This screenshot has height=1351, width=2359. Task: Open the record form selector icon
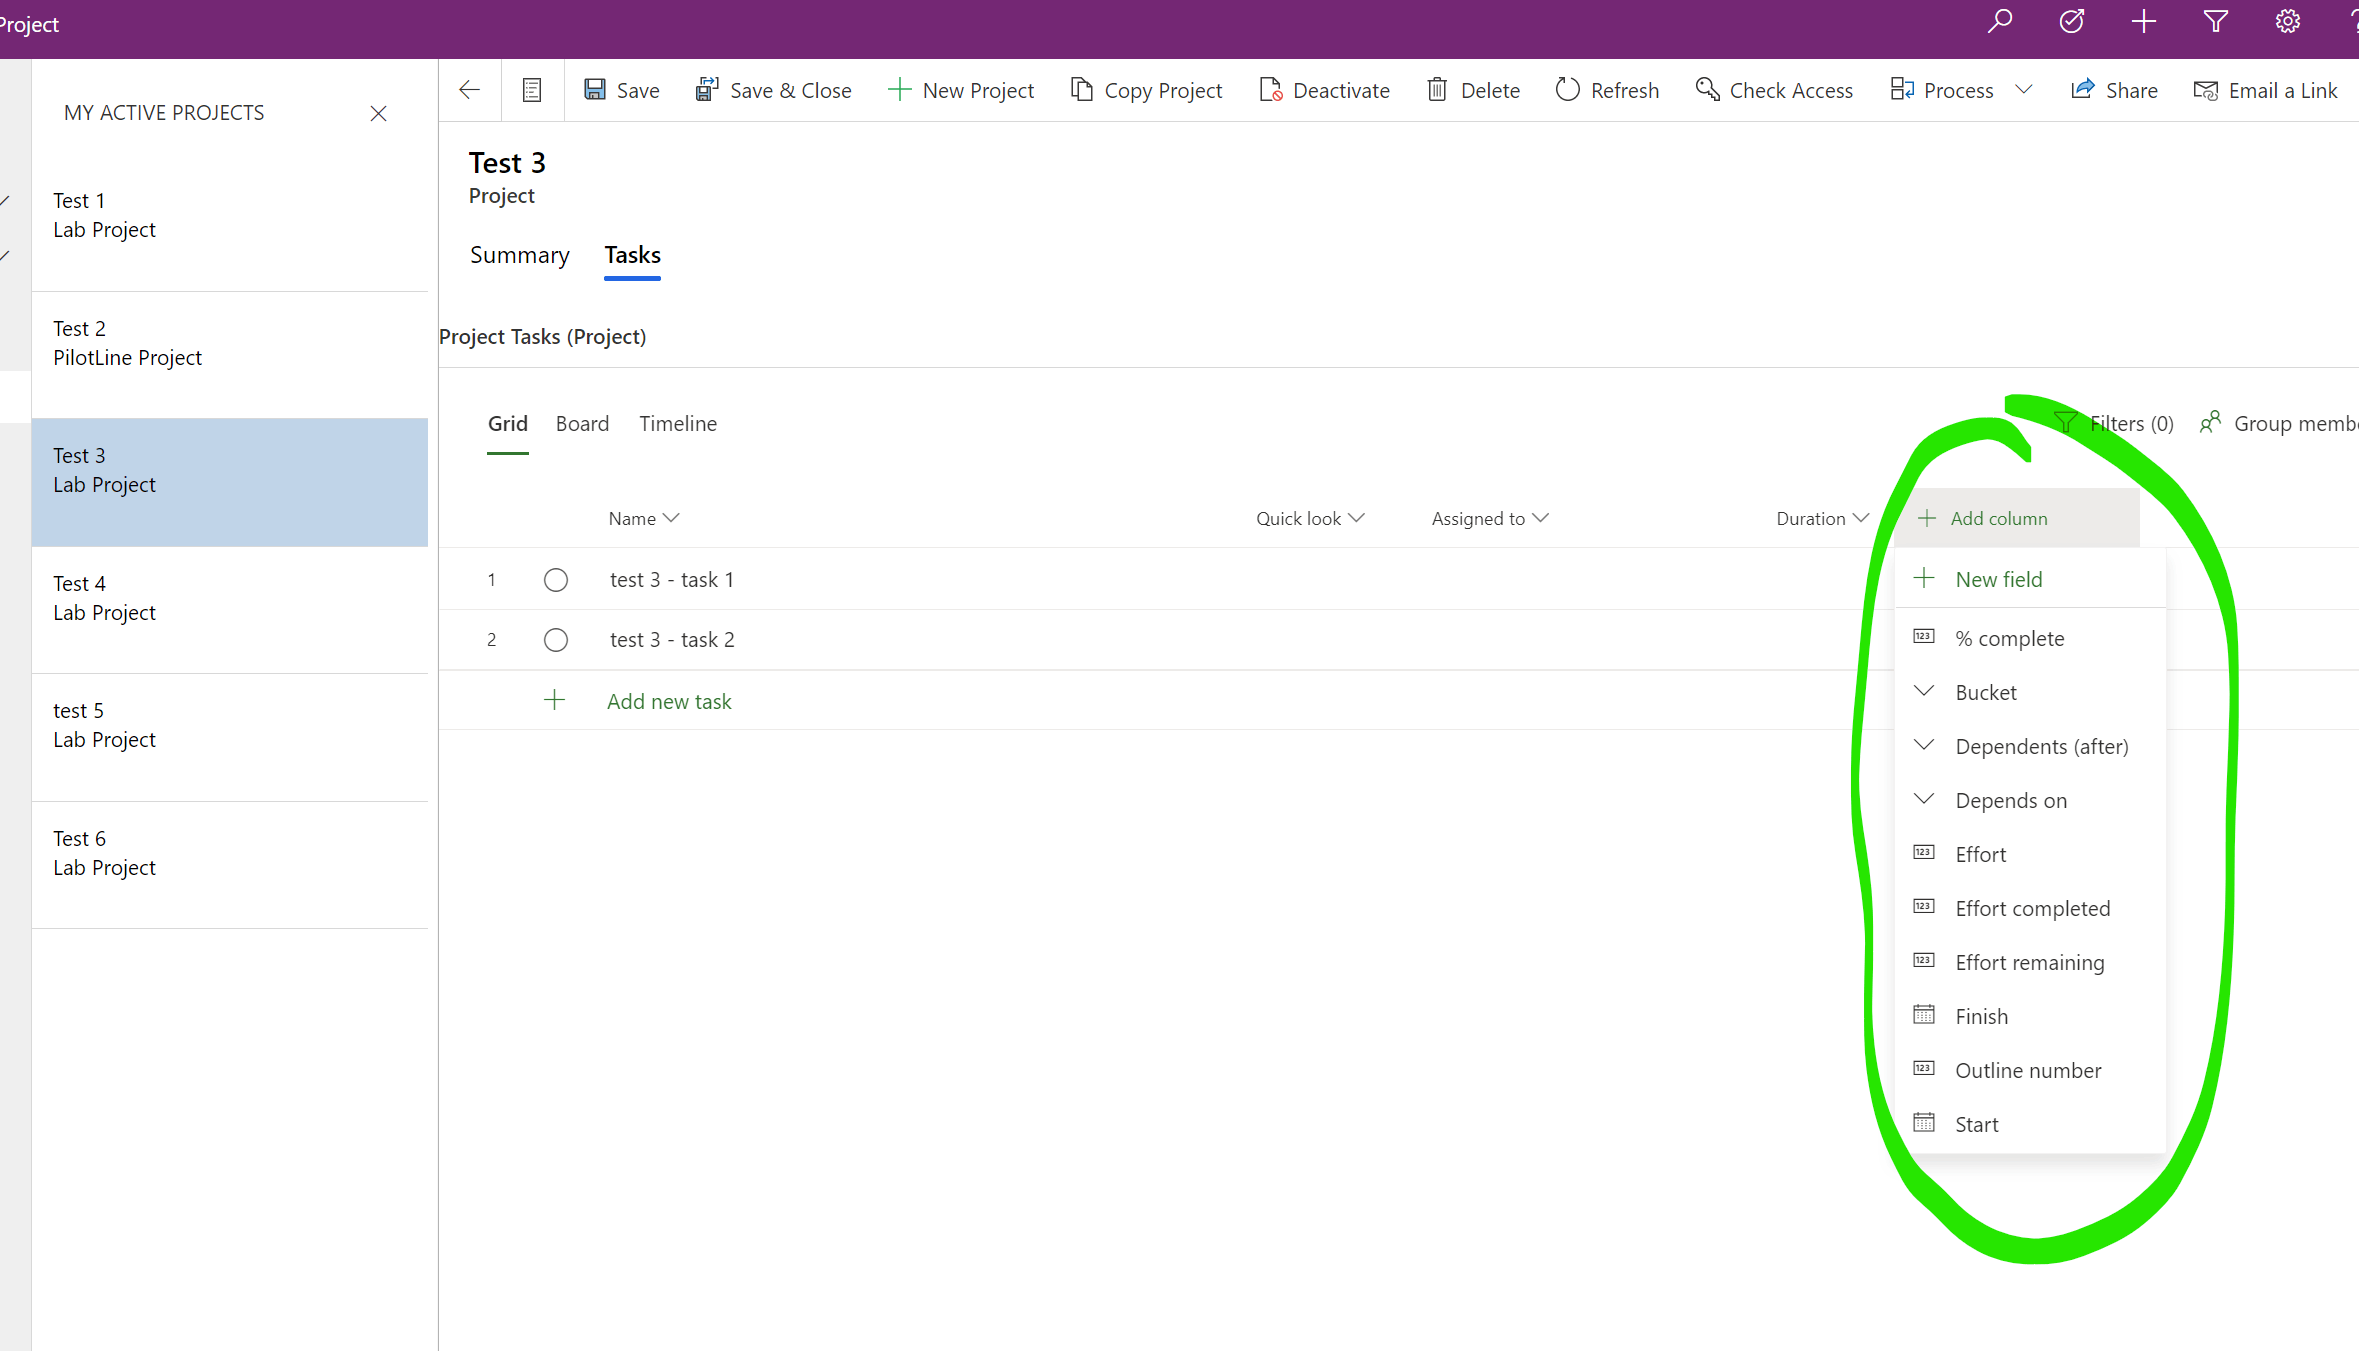point(532,90)
